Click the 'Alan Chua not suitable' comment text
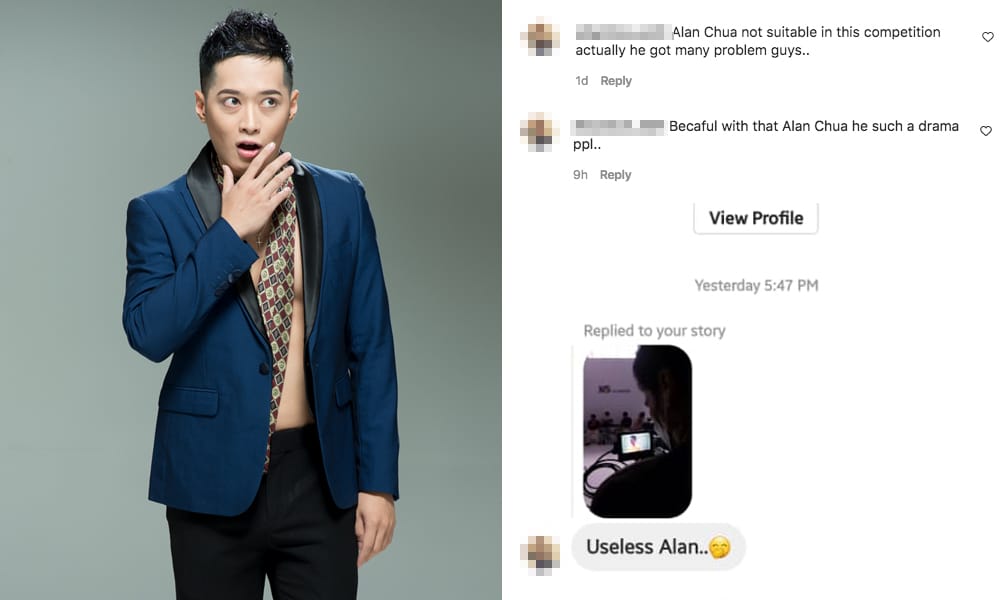This screenshot has width=1000, height=600. pos(758,41)
